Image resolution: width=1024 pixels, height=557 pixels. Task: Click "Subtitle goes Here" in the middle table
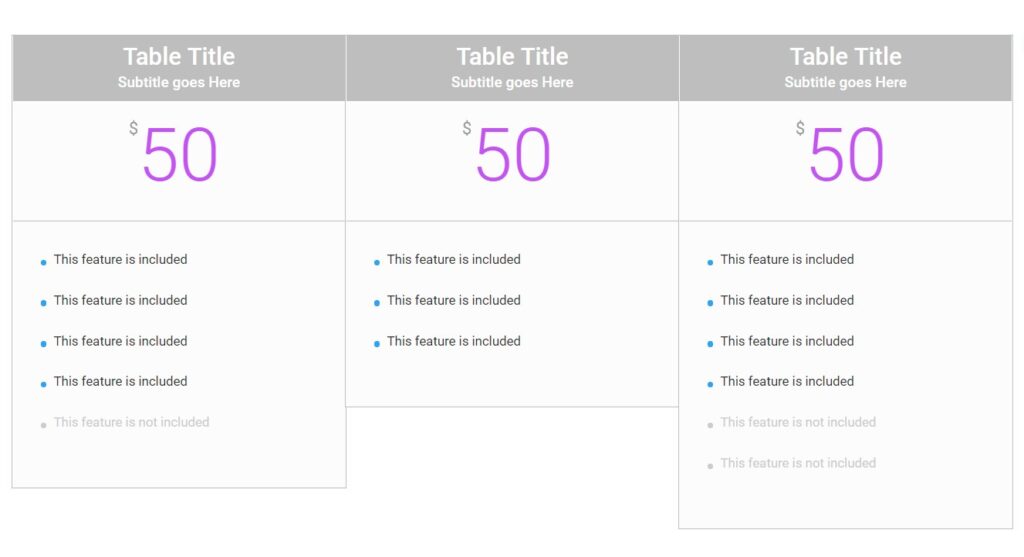(512, 83)
